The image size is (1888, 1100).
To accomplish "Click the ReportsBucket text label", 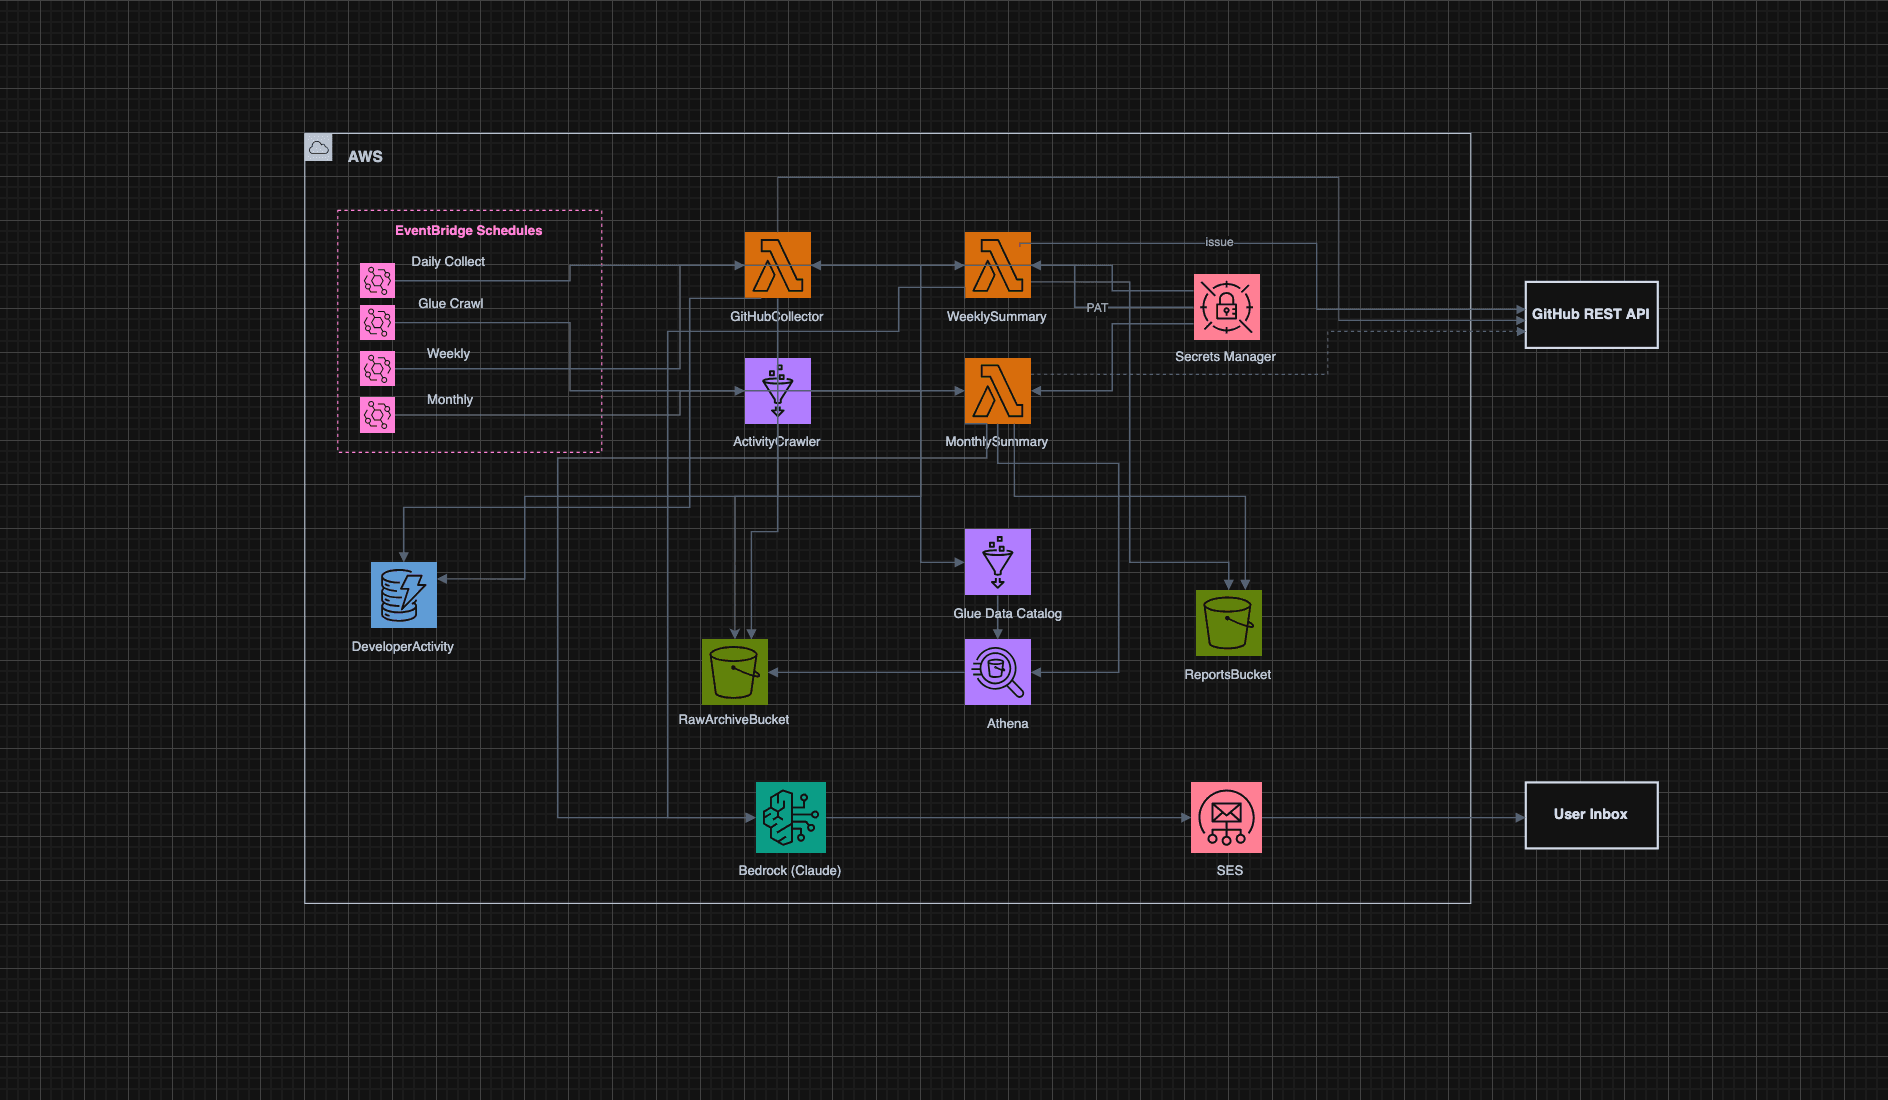I will (1228, 675).
